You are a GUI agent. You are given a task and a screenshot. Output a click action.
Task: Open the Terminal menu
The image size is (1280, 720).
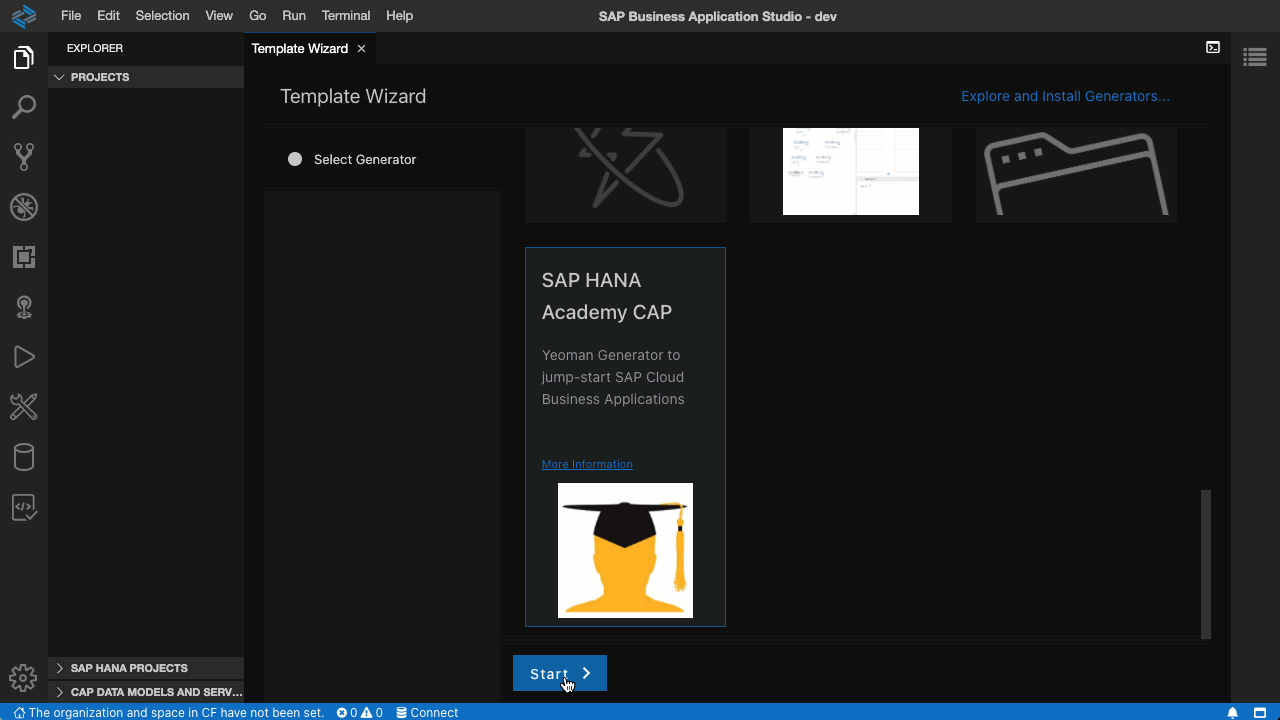[346, 16]
